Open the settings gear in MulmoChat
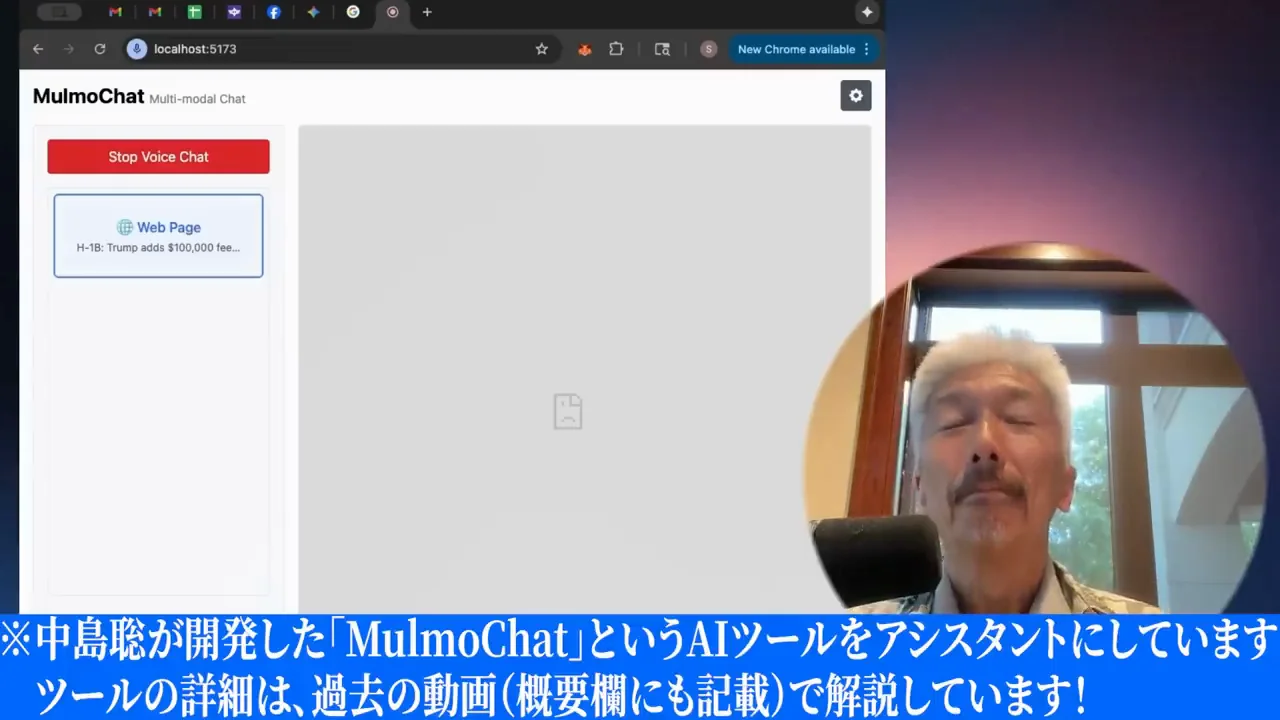 pos(855,96)
